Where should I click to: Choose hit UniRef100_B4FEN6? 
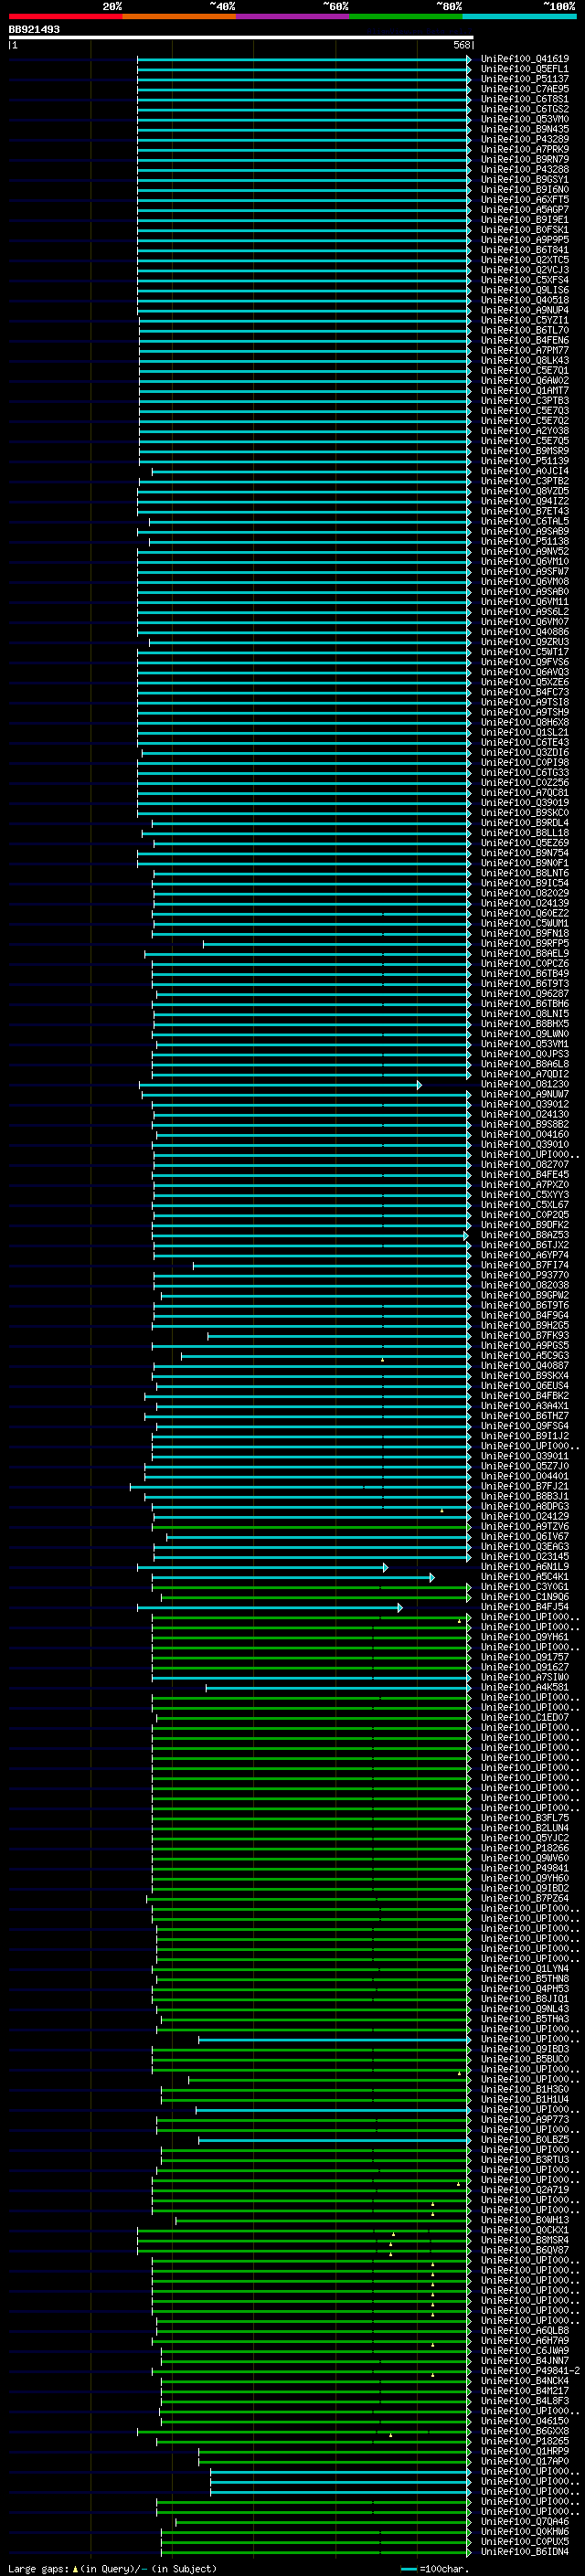(x=524, y=340)
